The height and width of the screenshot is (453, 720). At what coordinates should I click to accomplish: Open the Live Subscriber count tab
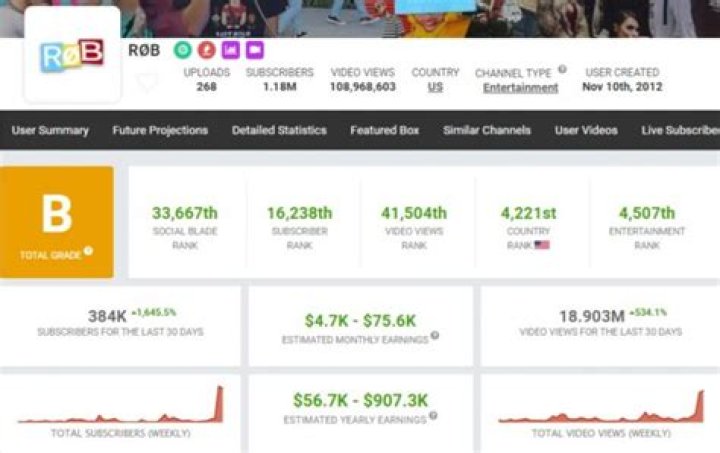click(680, 130)
